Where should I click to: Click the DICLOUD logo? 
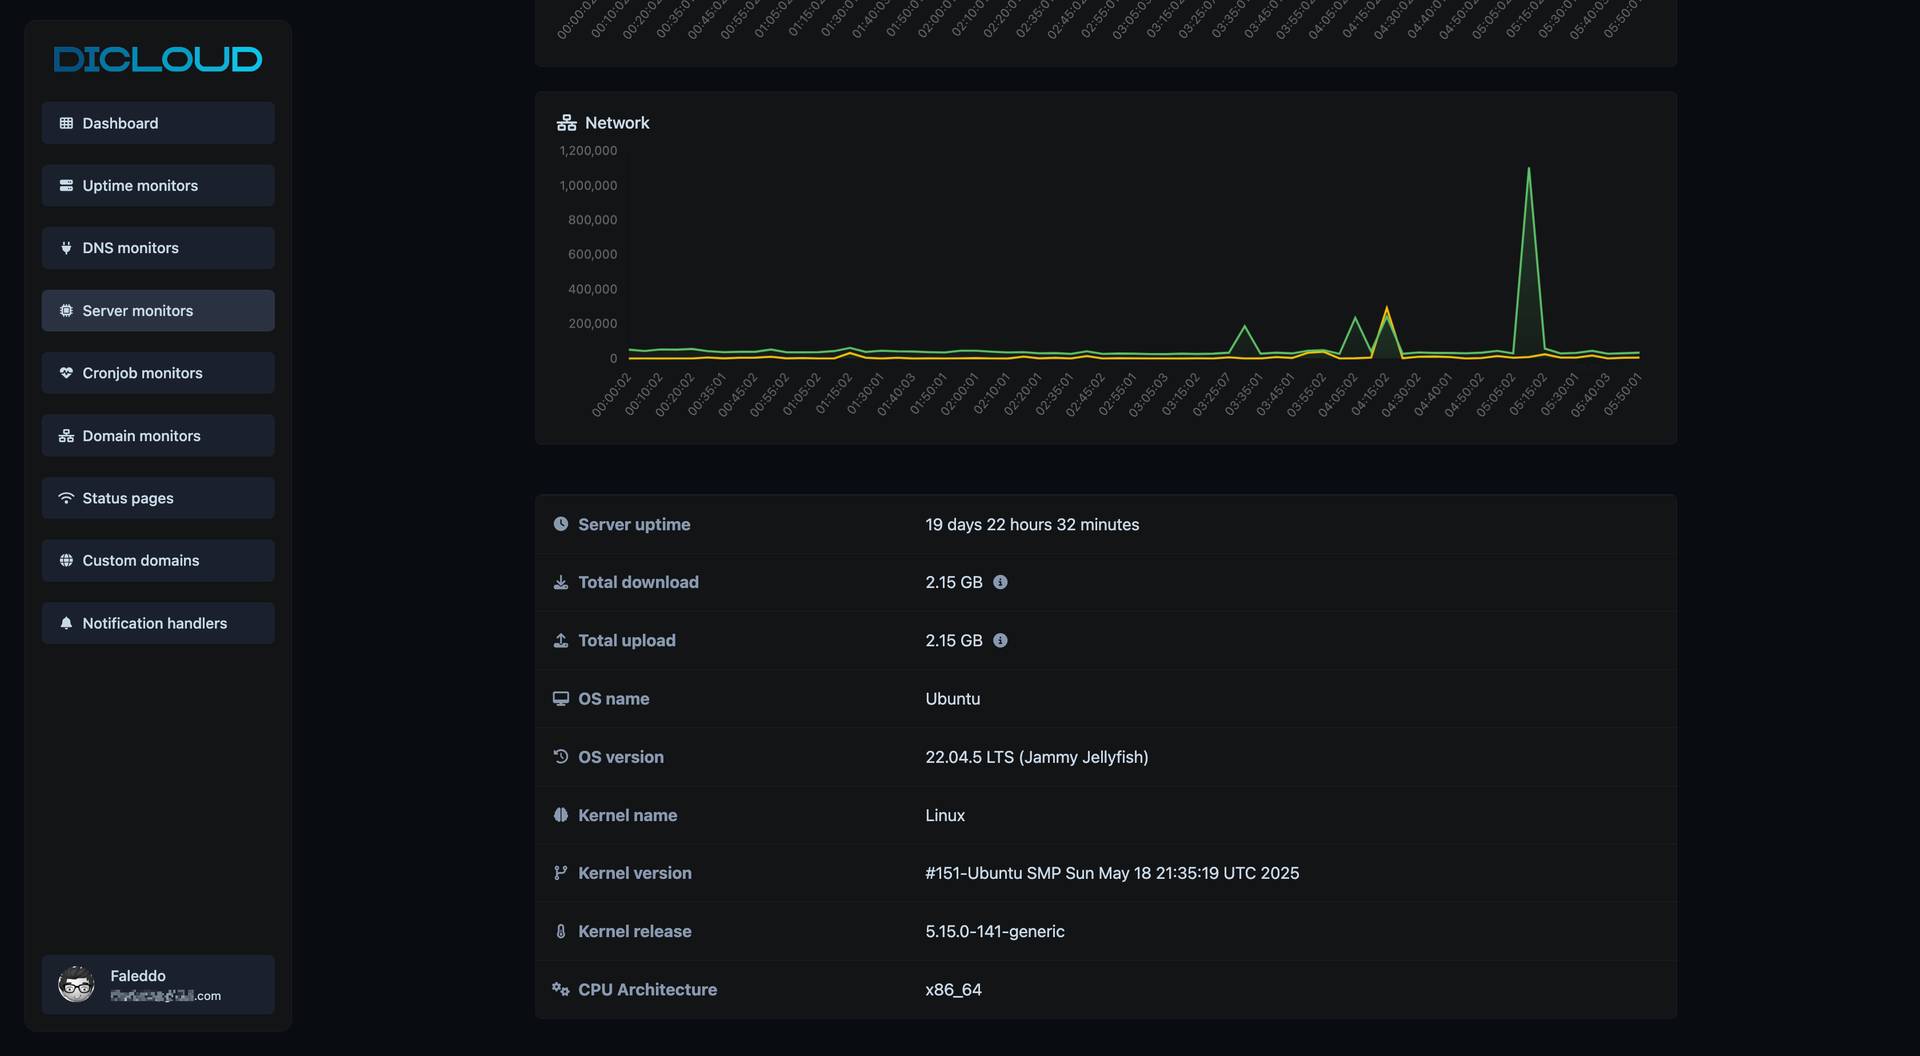pyautogui.click(x=157, y=59)
